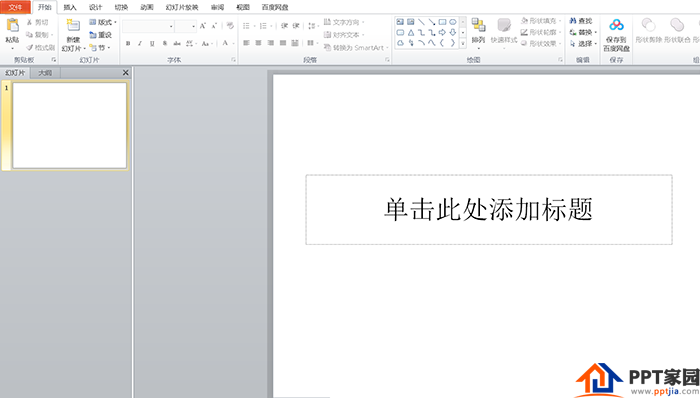Screen dimensions: 700x398
Task: Close the slides thumbnail pane
Action: (x=125, y=72)
